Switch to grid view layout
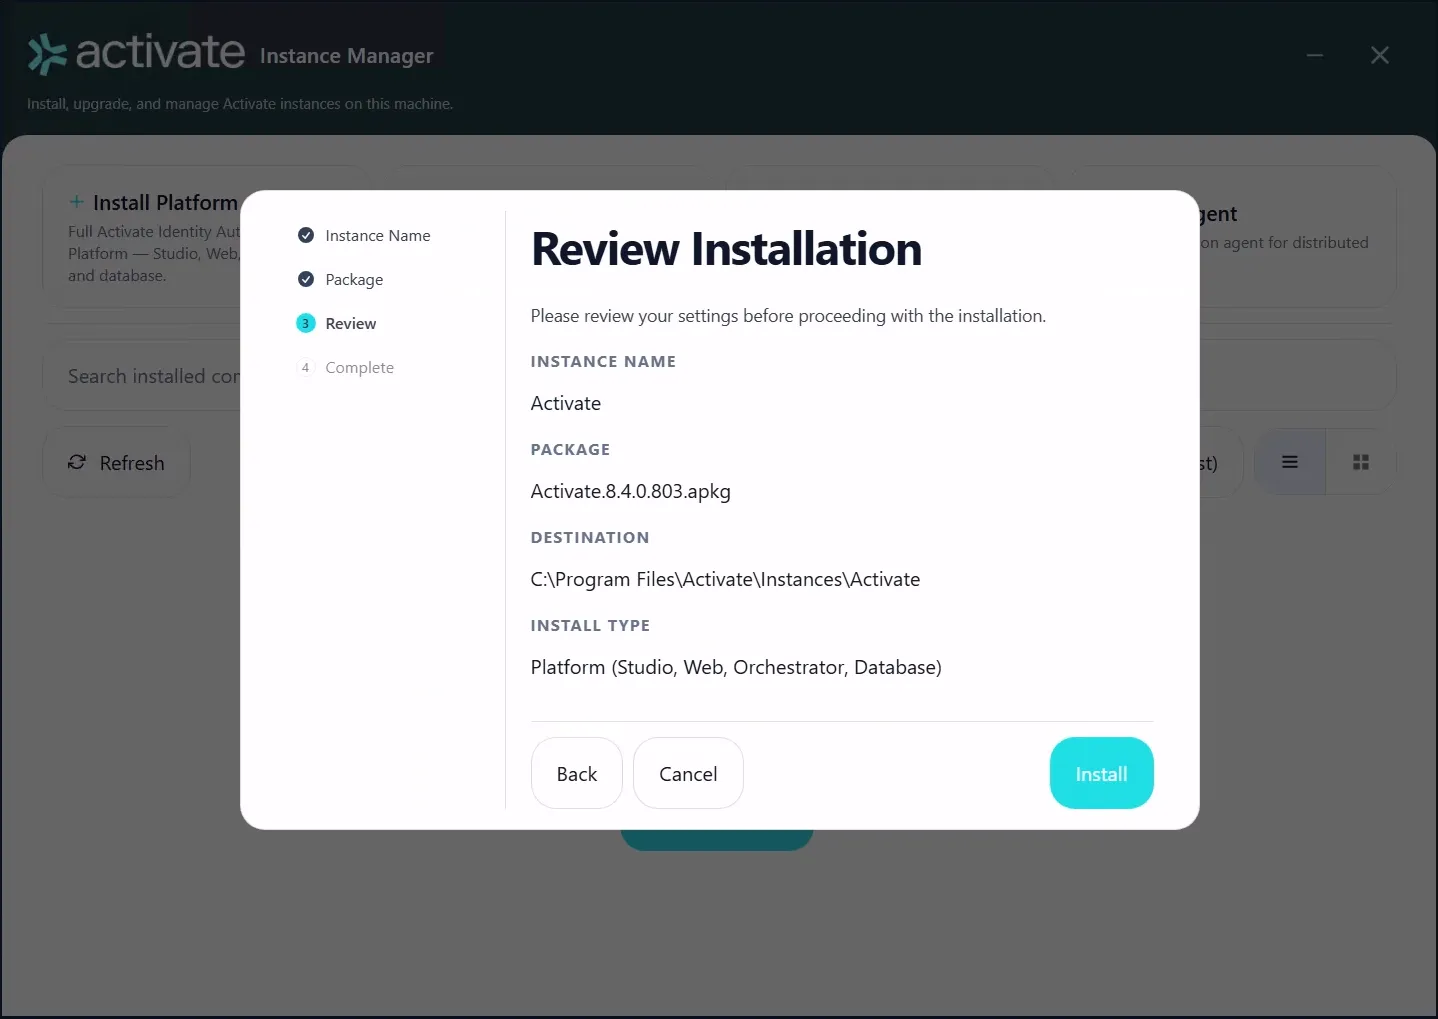This screenshot has height=1019, width=1438. (x=1361, y=462)
